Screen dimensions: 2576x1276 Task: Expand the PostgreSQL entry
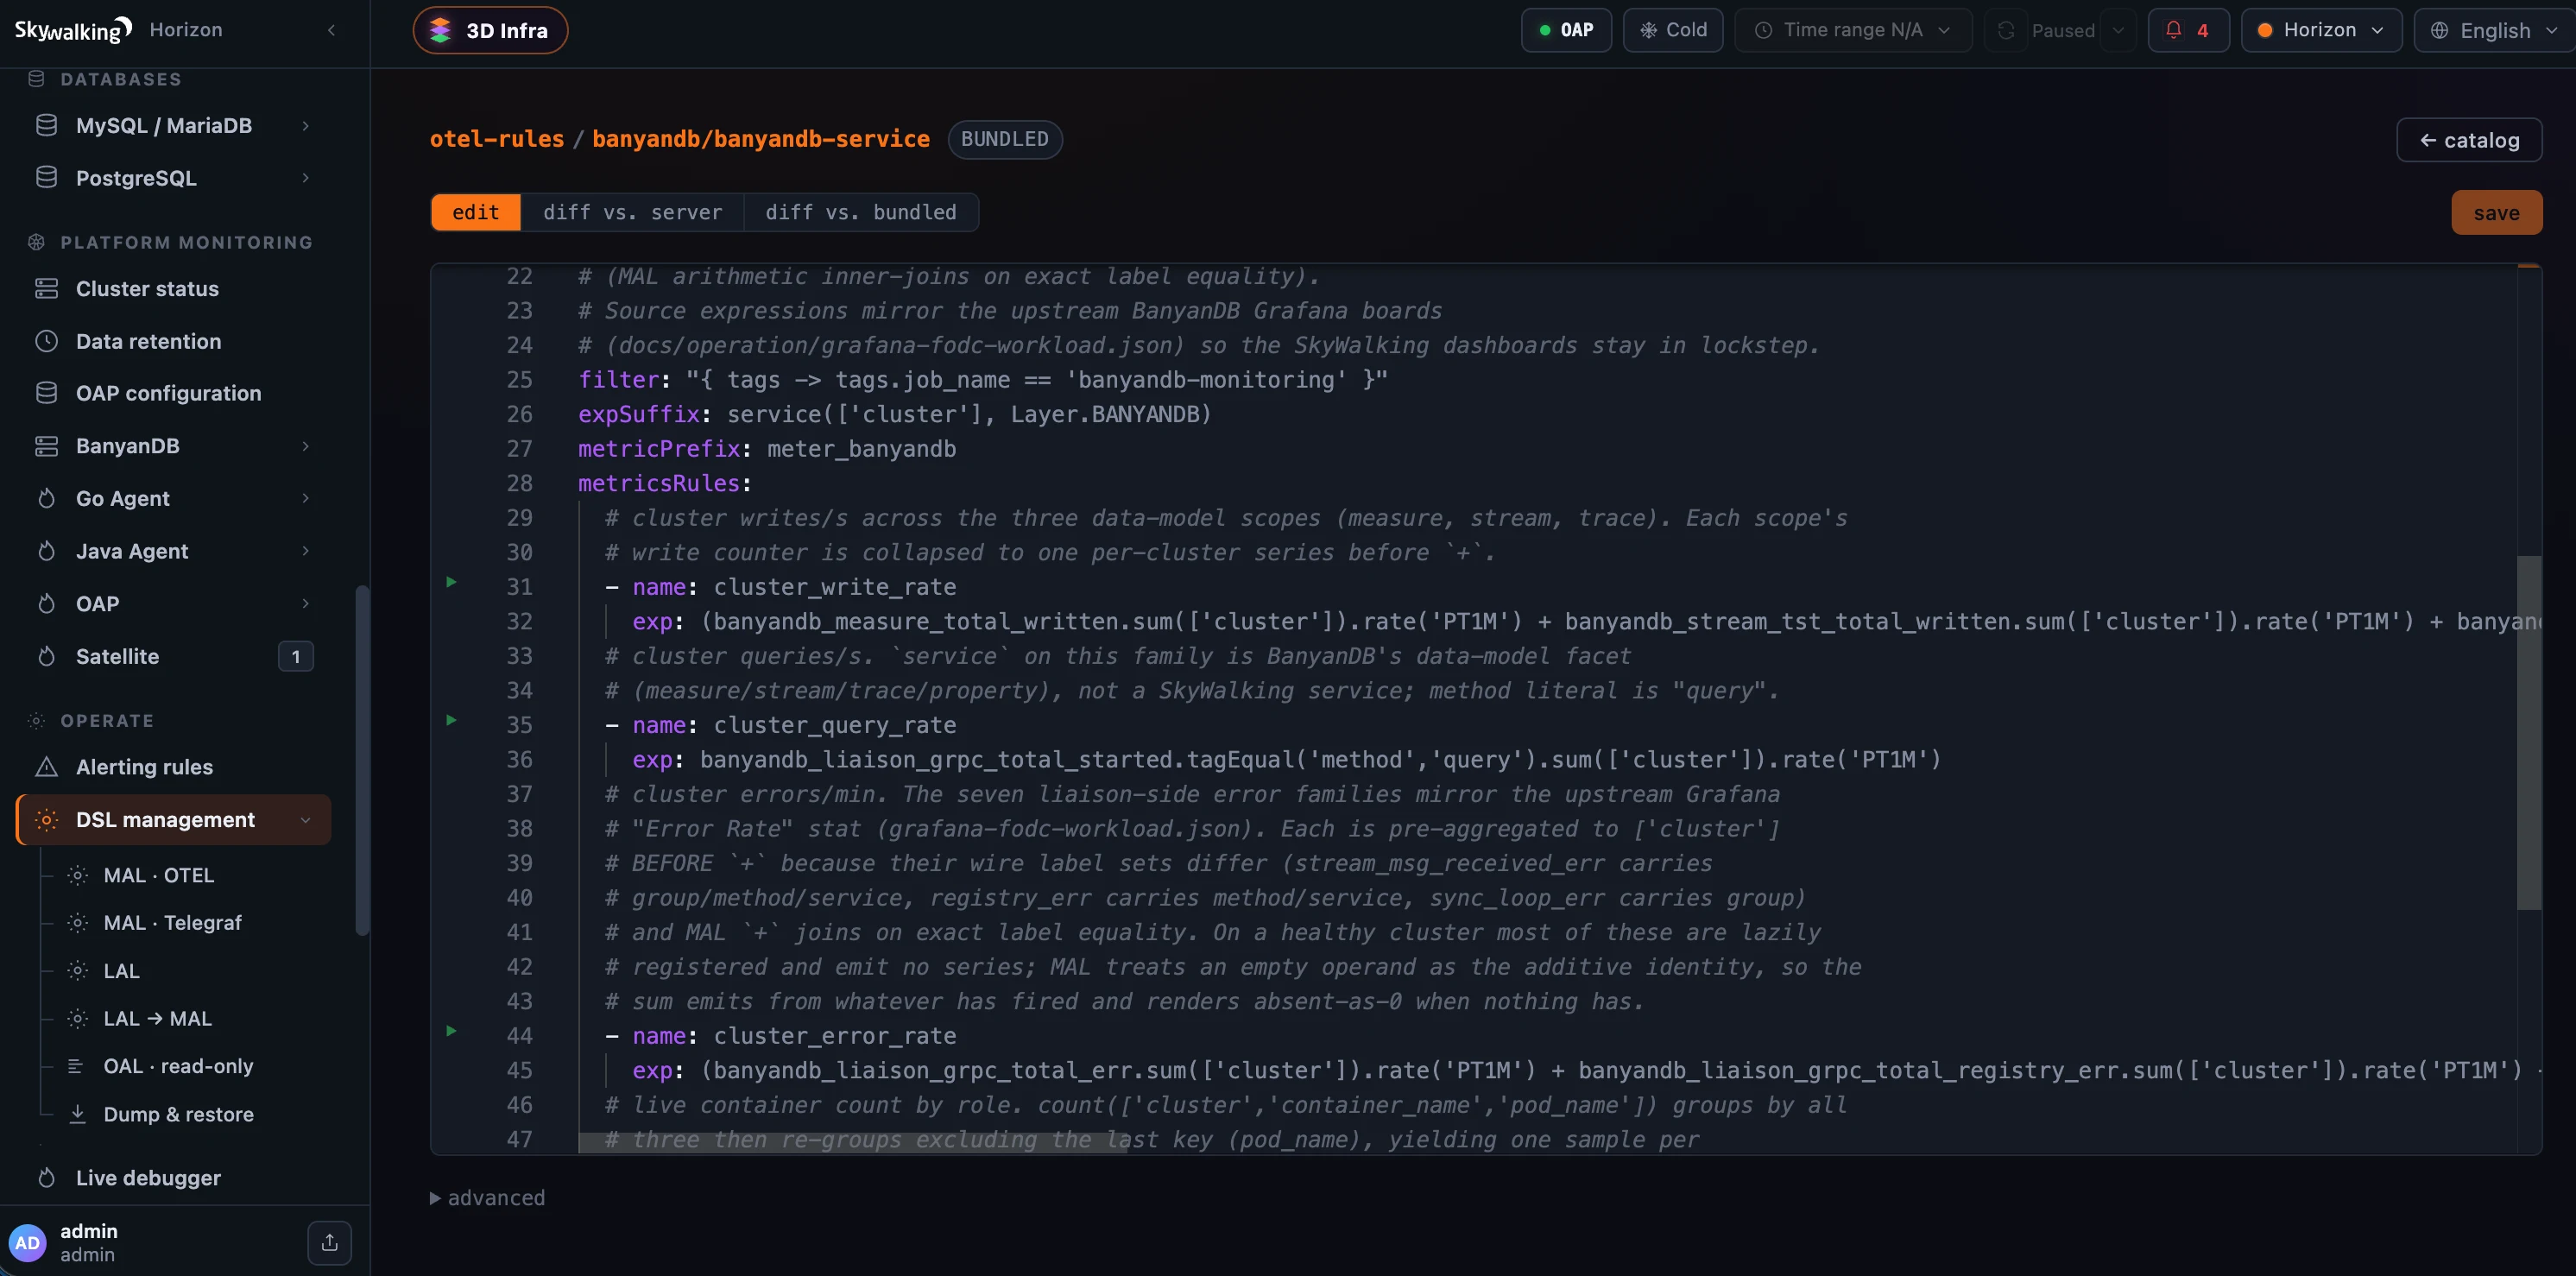tap(305, 178)
